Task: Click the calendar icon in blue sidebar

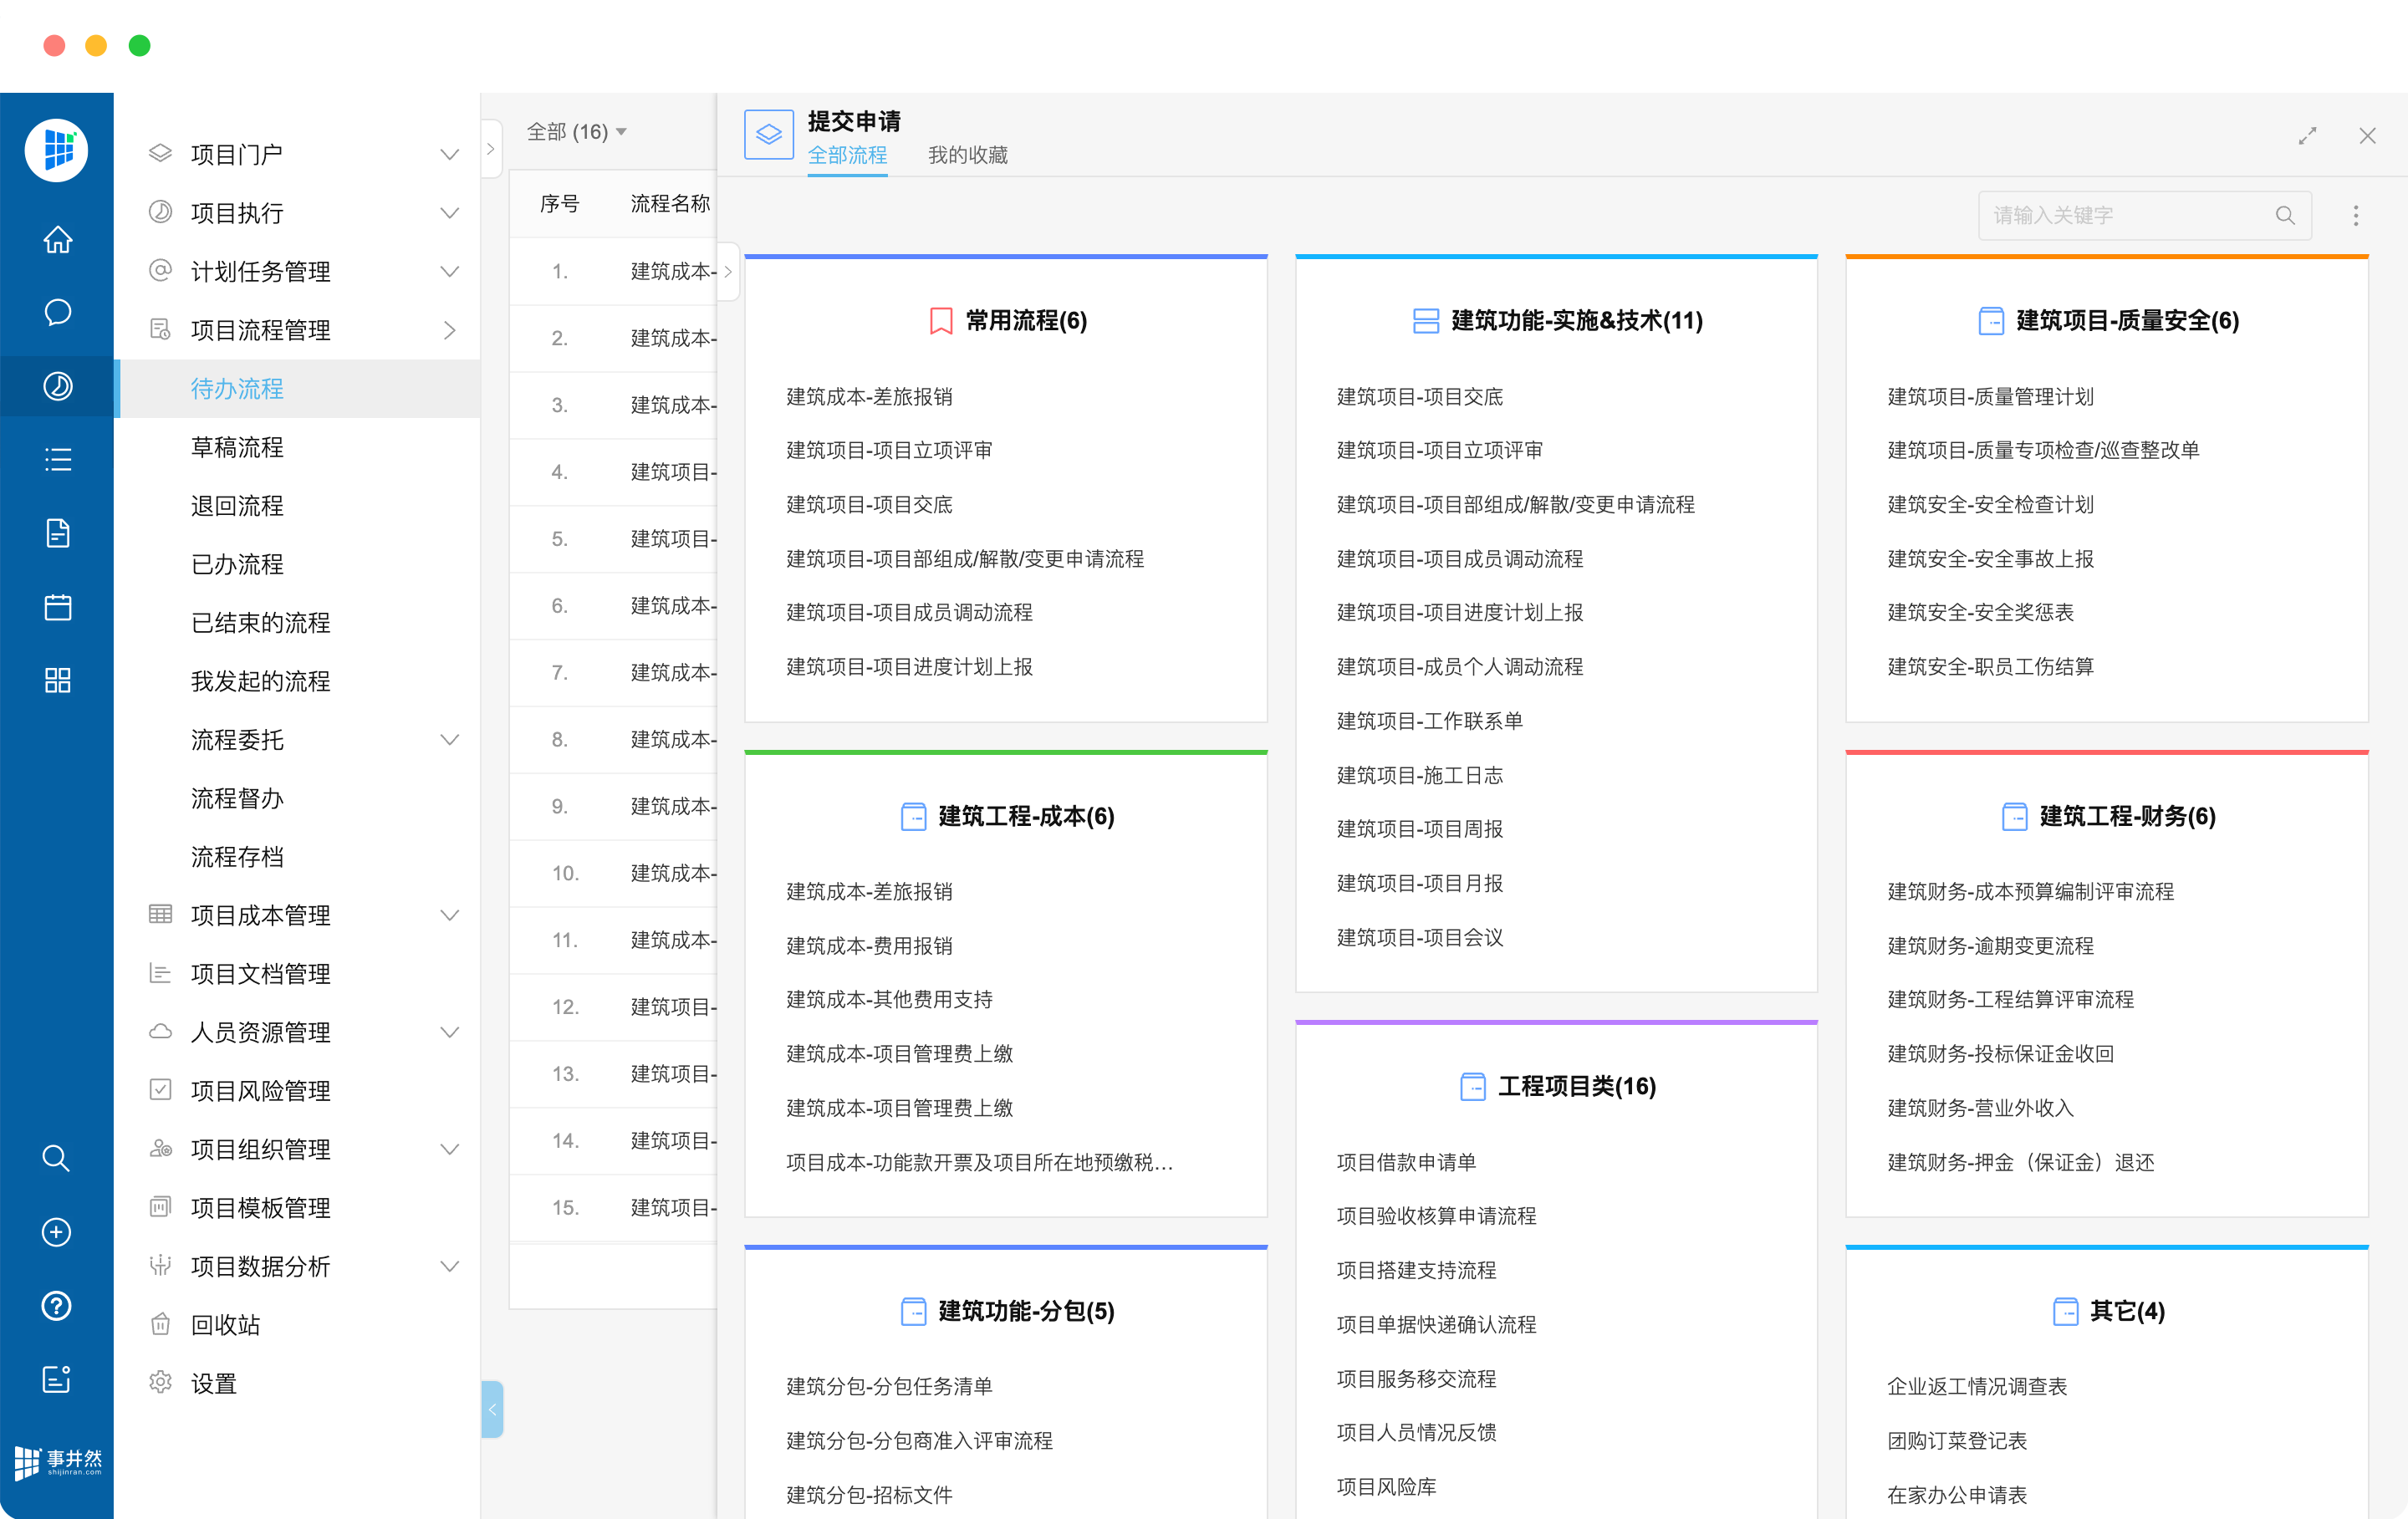Action: [x=57, y=607]
